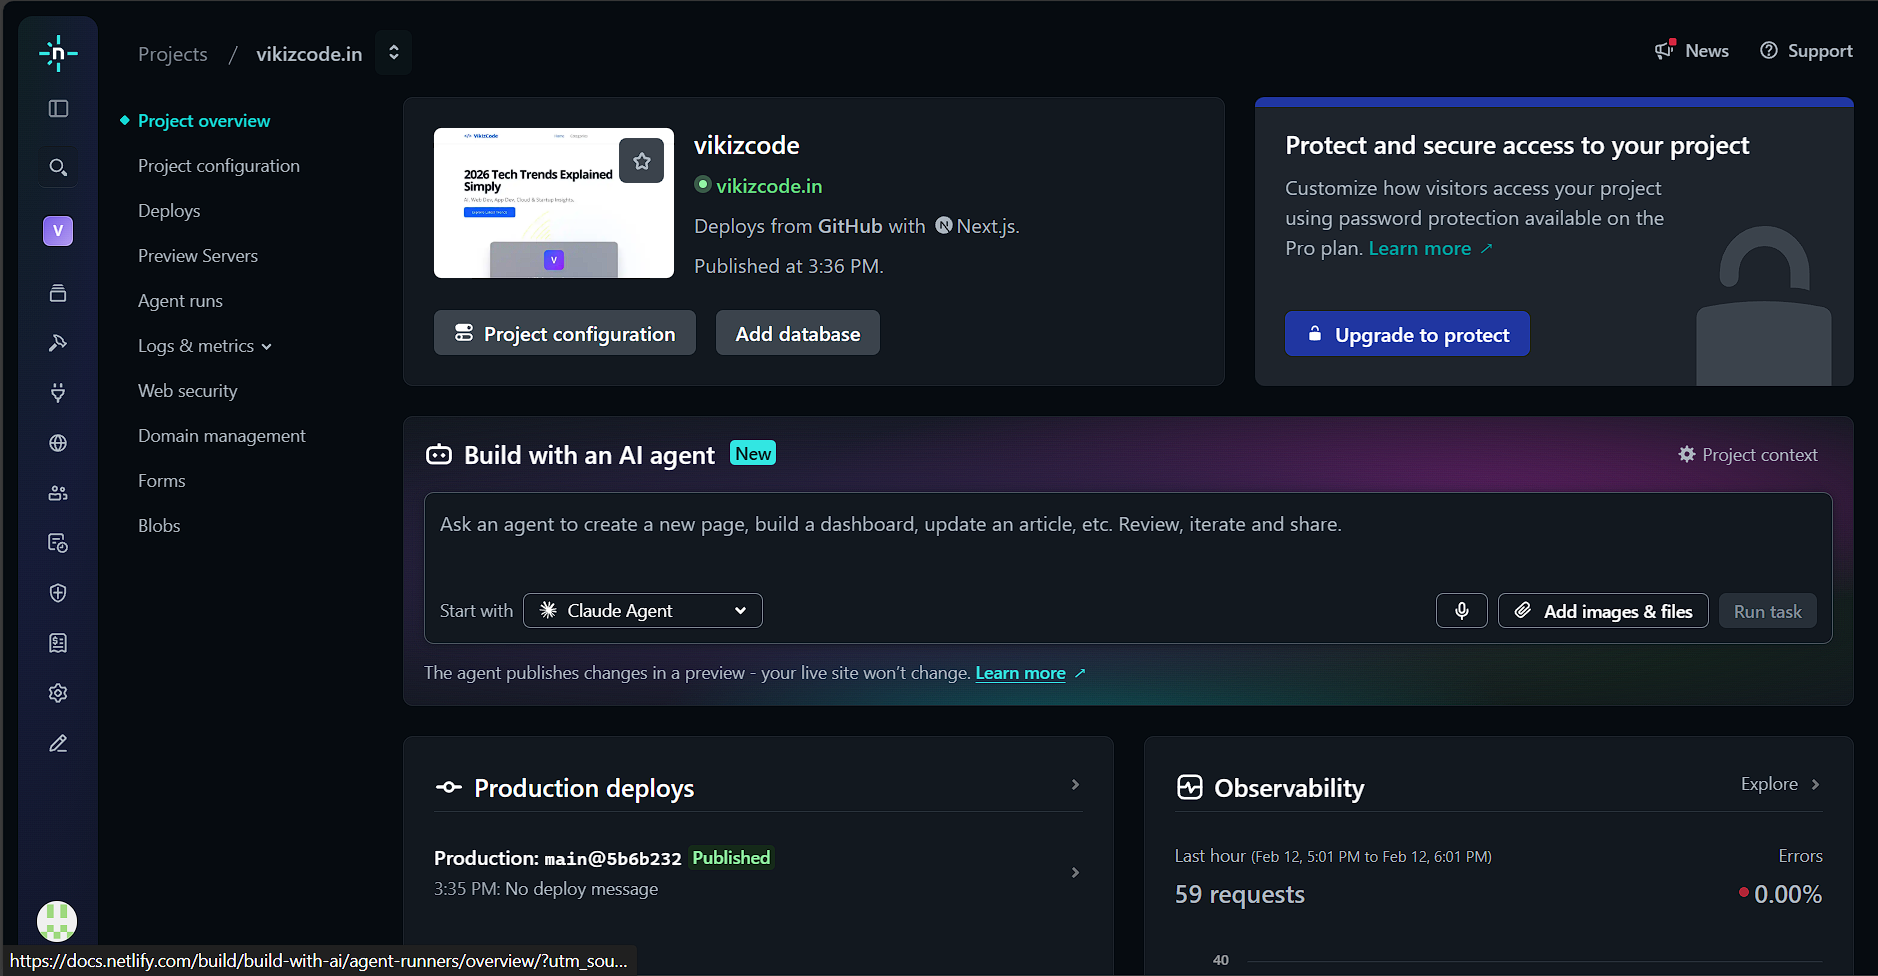Select the security shield icon in the sidebar
Screen dimensions: 1878x976
click(x=57, y=593)
